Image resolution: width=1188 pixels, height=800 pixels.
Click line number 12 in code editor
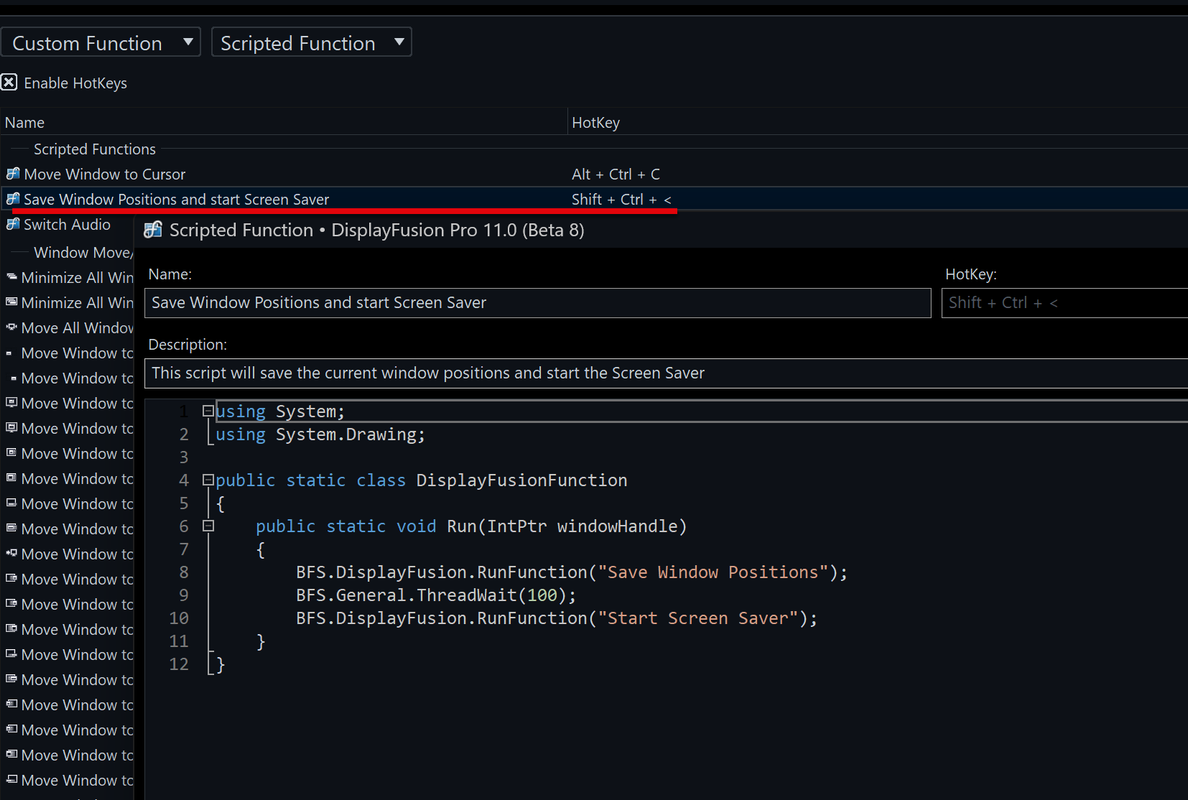click(179, 664)
